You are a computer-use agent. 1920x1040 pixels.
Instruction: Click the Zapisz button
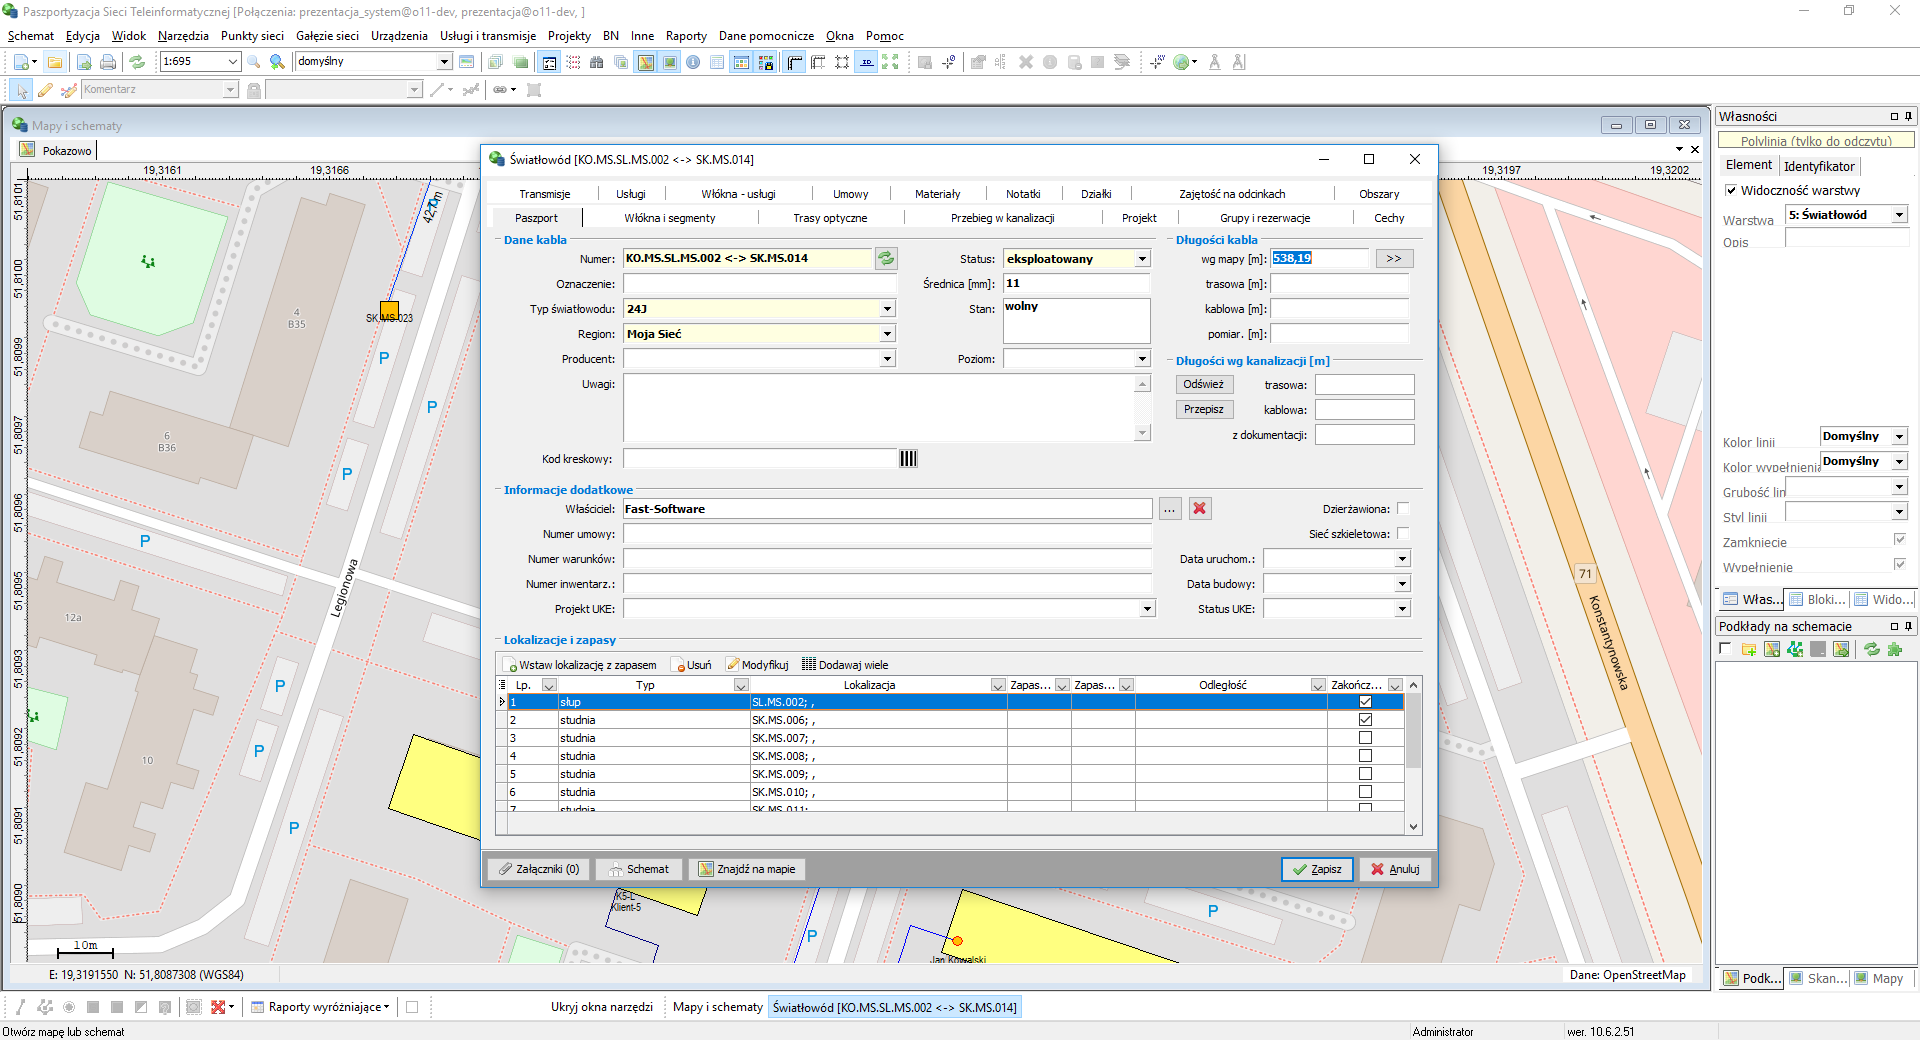tap(1317, 869)
